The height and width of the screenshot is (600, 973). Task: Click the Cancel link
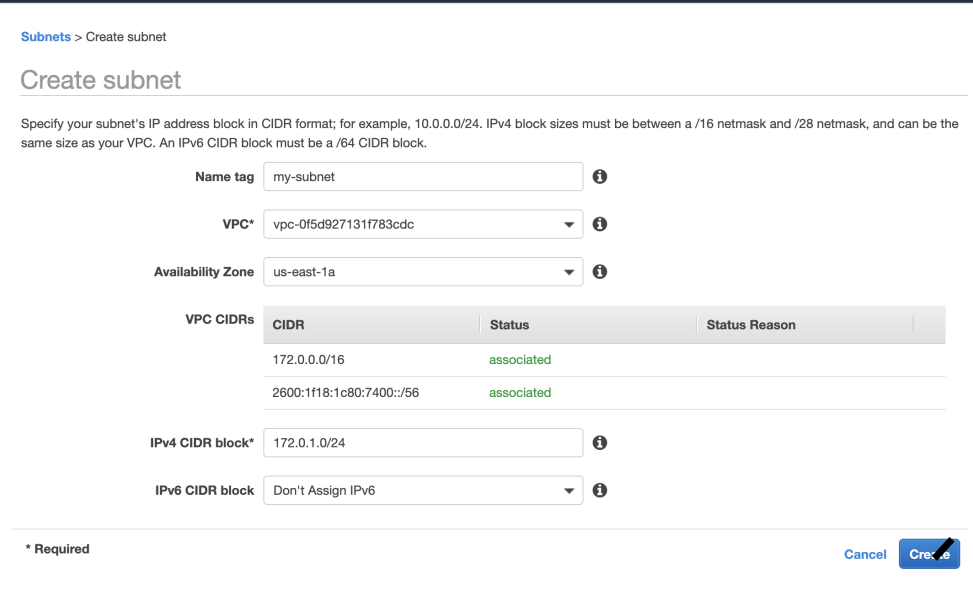pos(865,554)
